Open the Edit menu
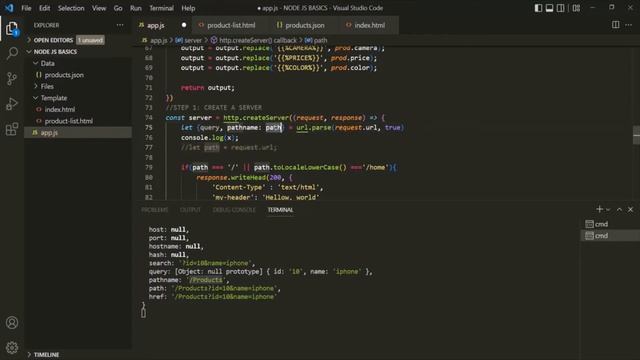Image resolution: width=640 pixels, height=360 pixels. (44, 8)
